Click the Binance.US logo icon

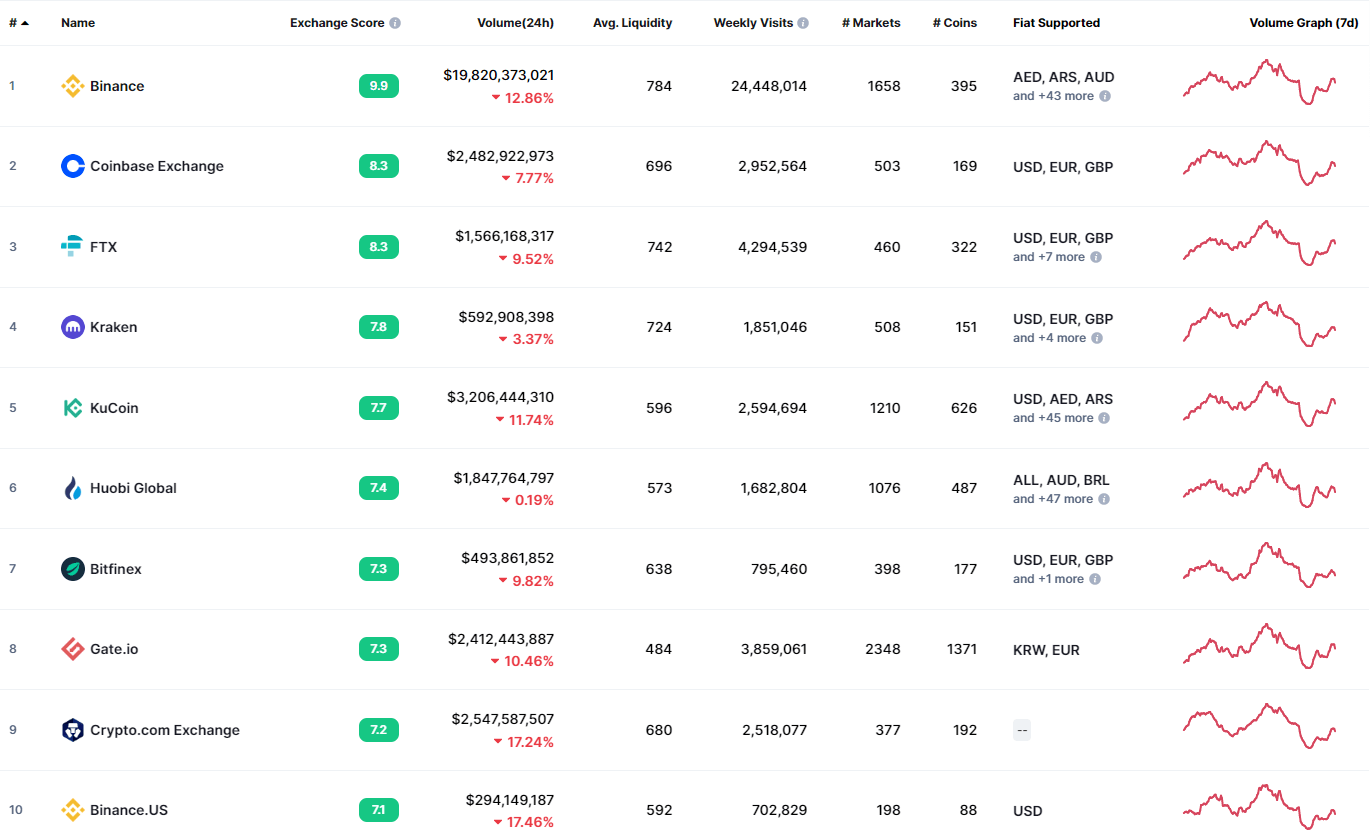(72, 810)
